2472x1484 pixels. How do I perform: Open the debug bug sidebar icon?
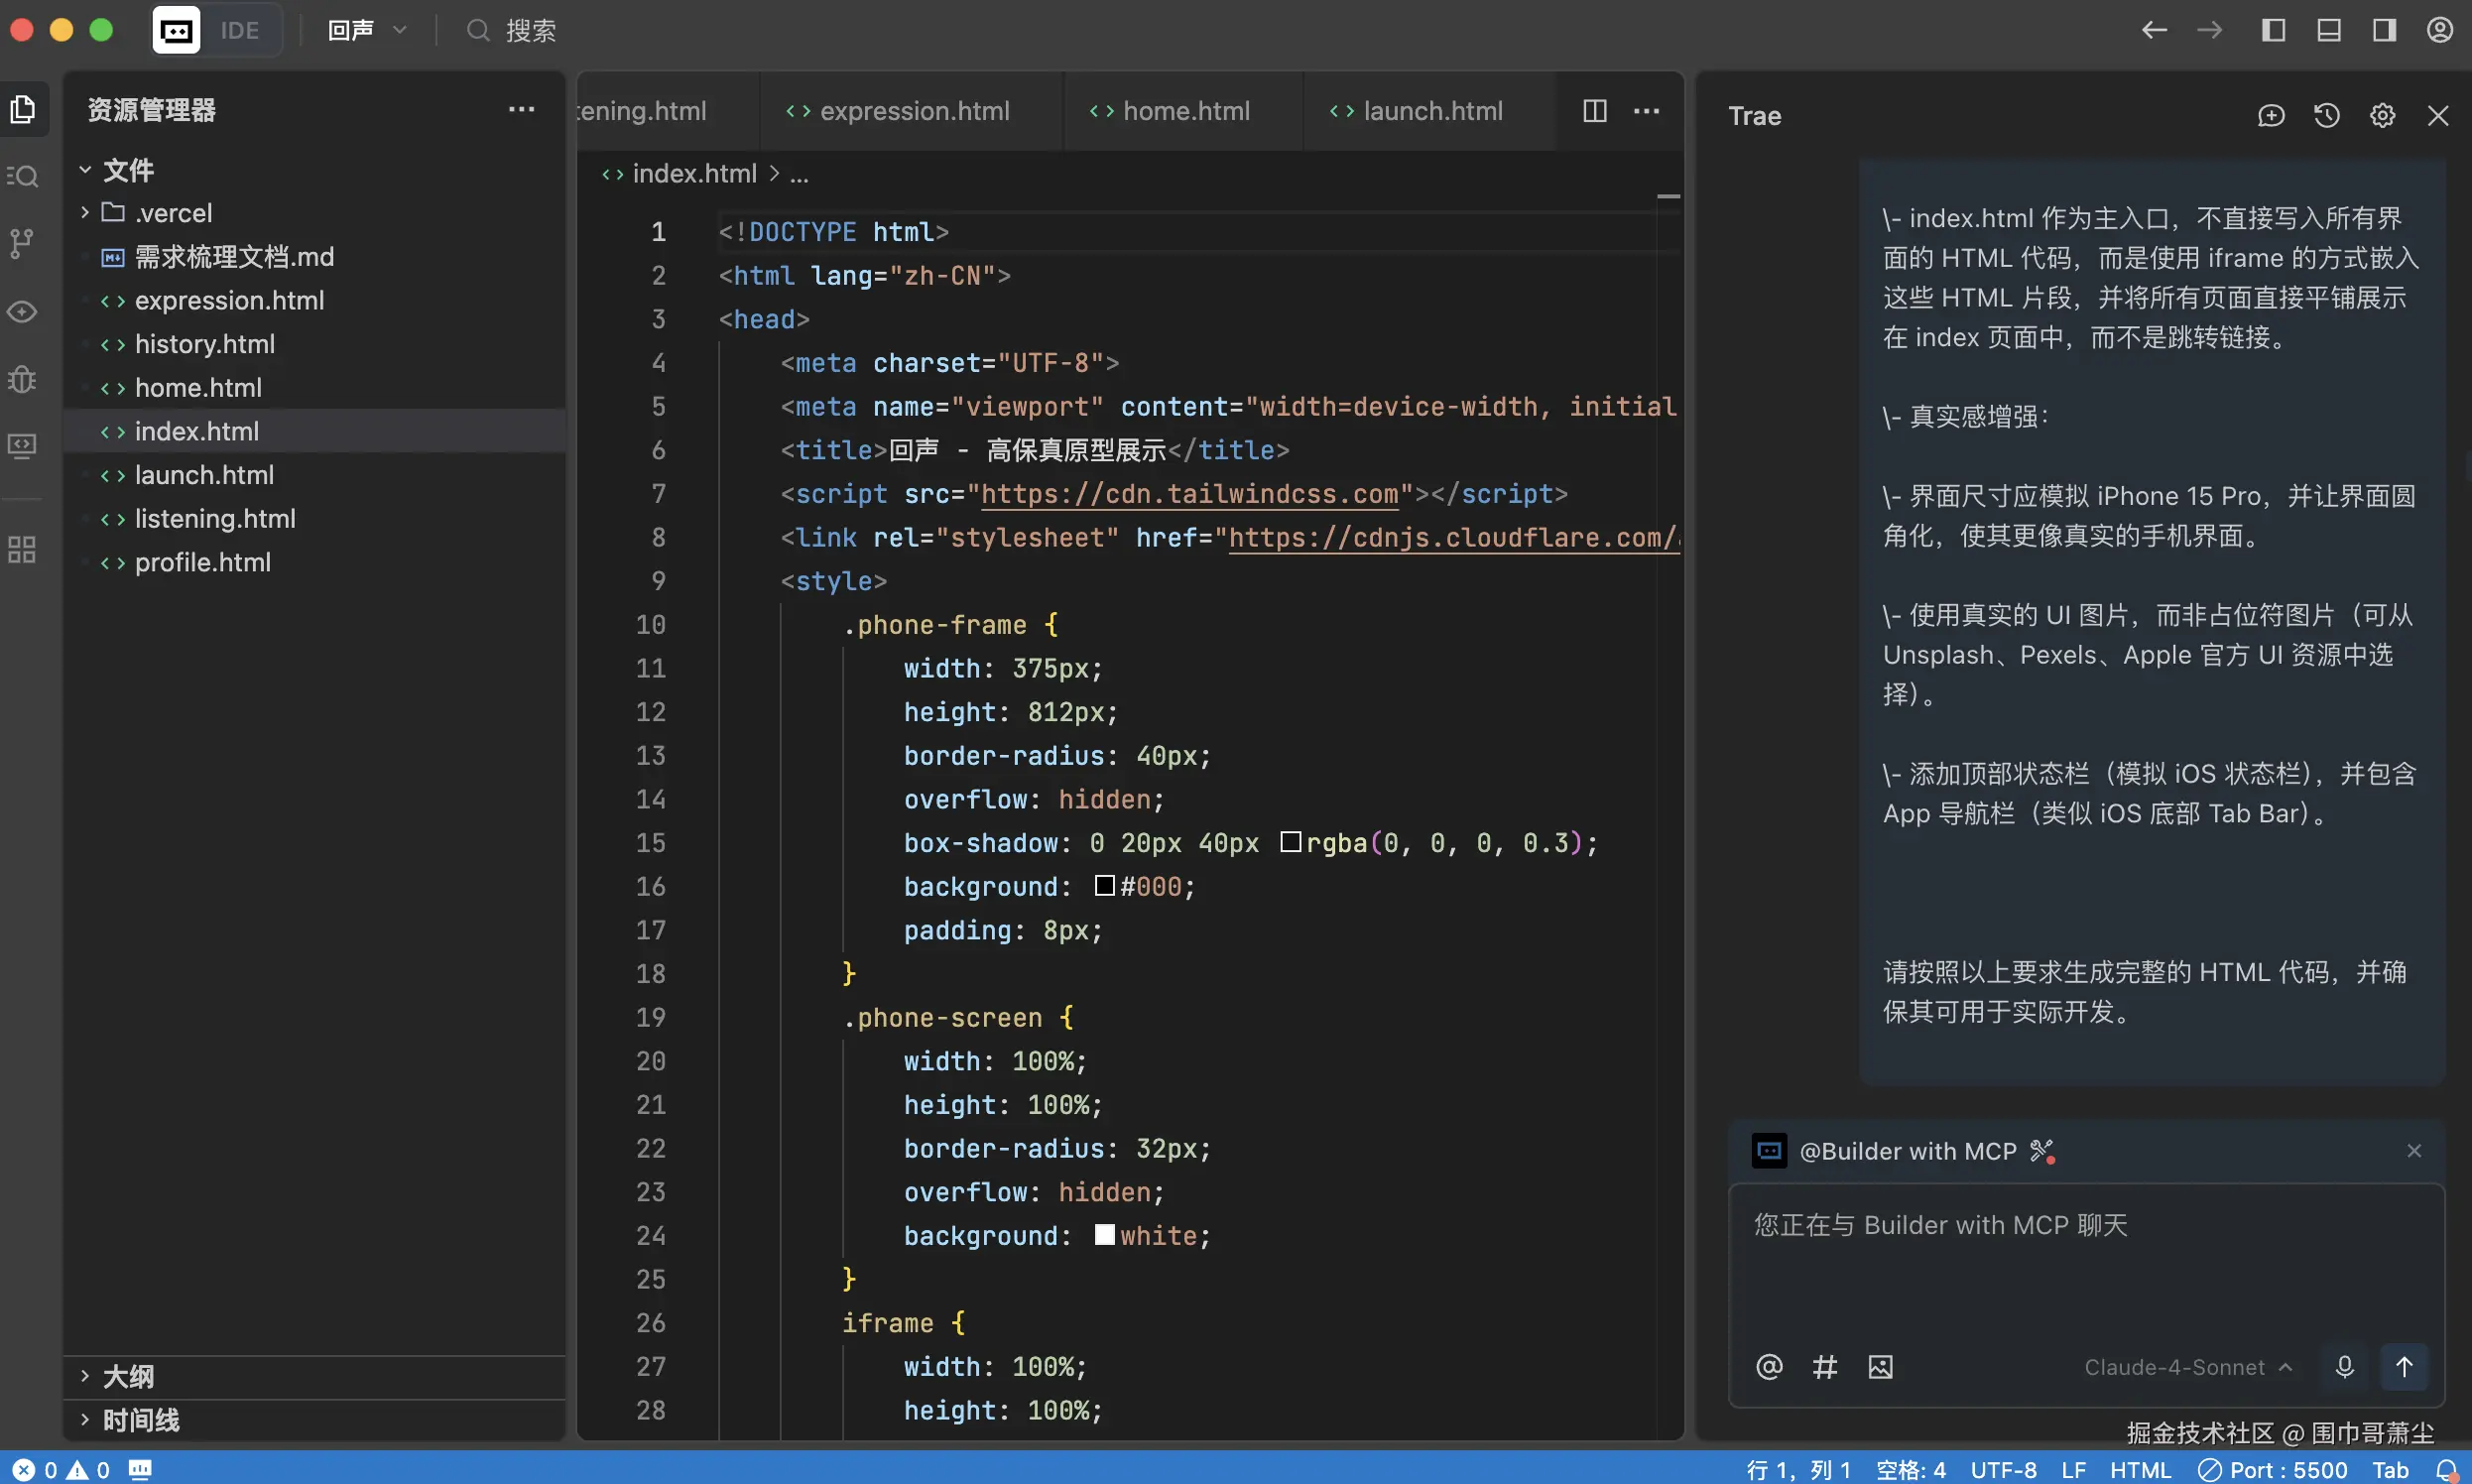[x=22, y=379]
